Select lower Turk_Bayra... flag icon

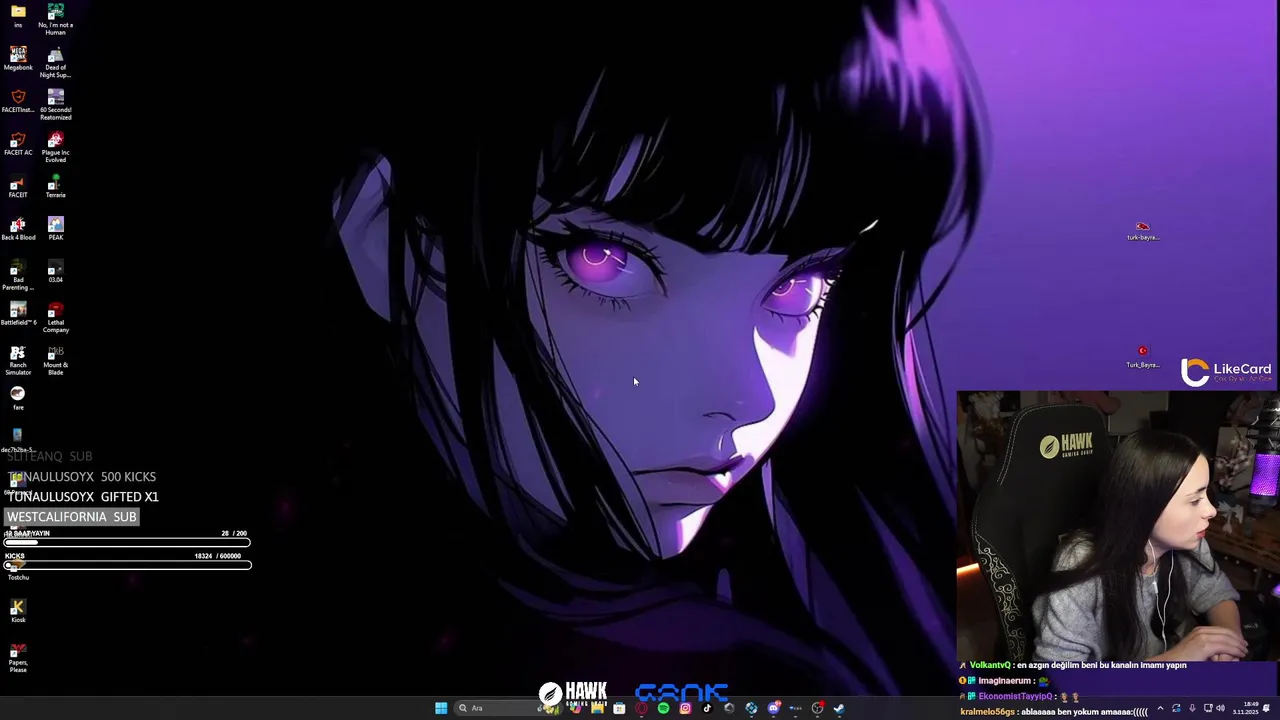coord(1142,358)
